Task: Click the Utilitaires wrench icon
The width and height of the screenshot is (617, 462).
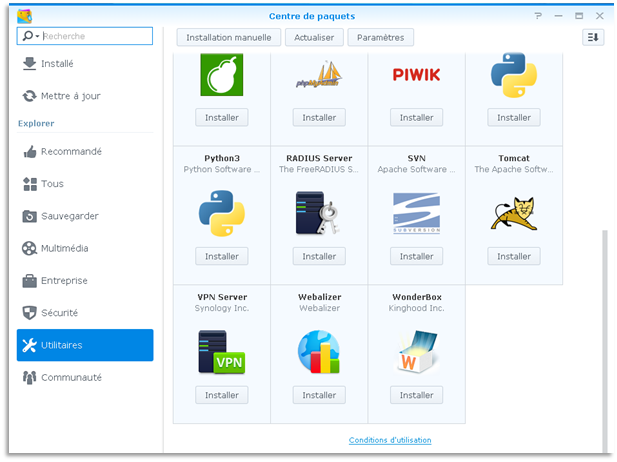Action: click(30, 345)
